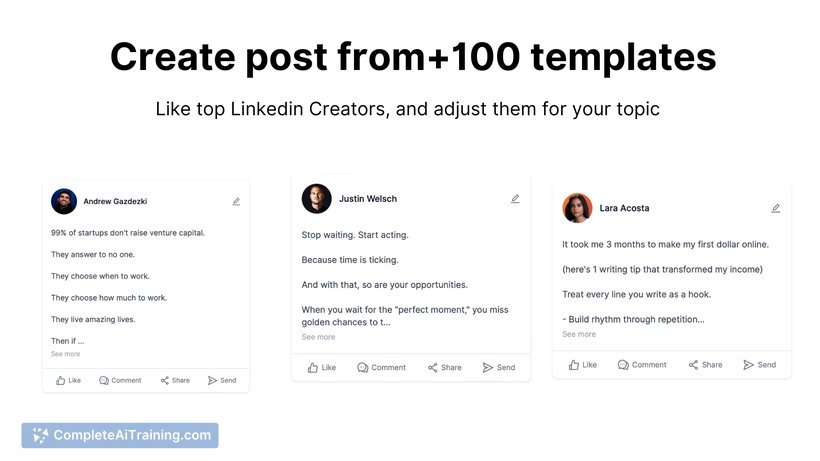Screen dimensions: 820x461
Task: Expand 'See more' on Lara Acosta's post
Action: pyautogui.click(x=579, y=334)
